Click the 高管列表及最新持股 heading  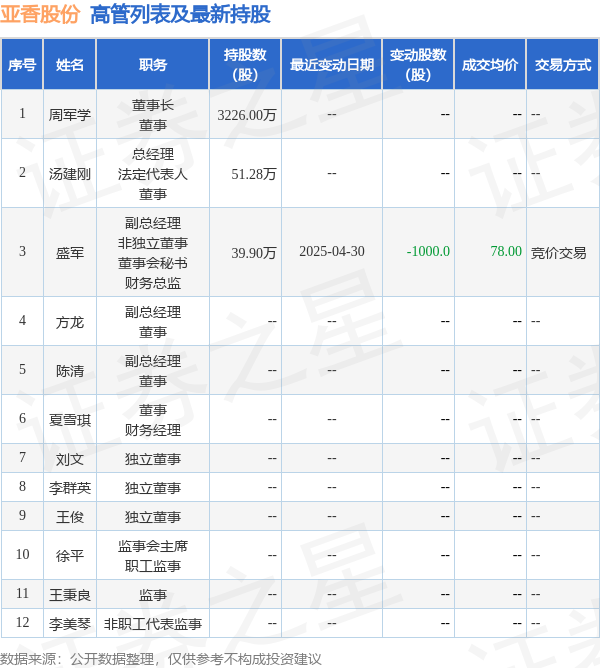(x=180, y=14)
